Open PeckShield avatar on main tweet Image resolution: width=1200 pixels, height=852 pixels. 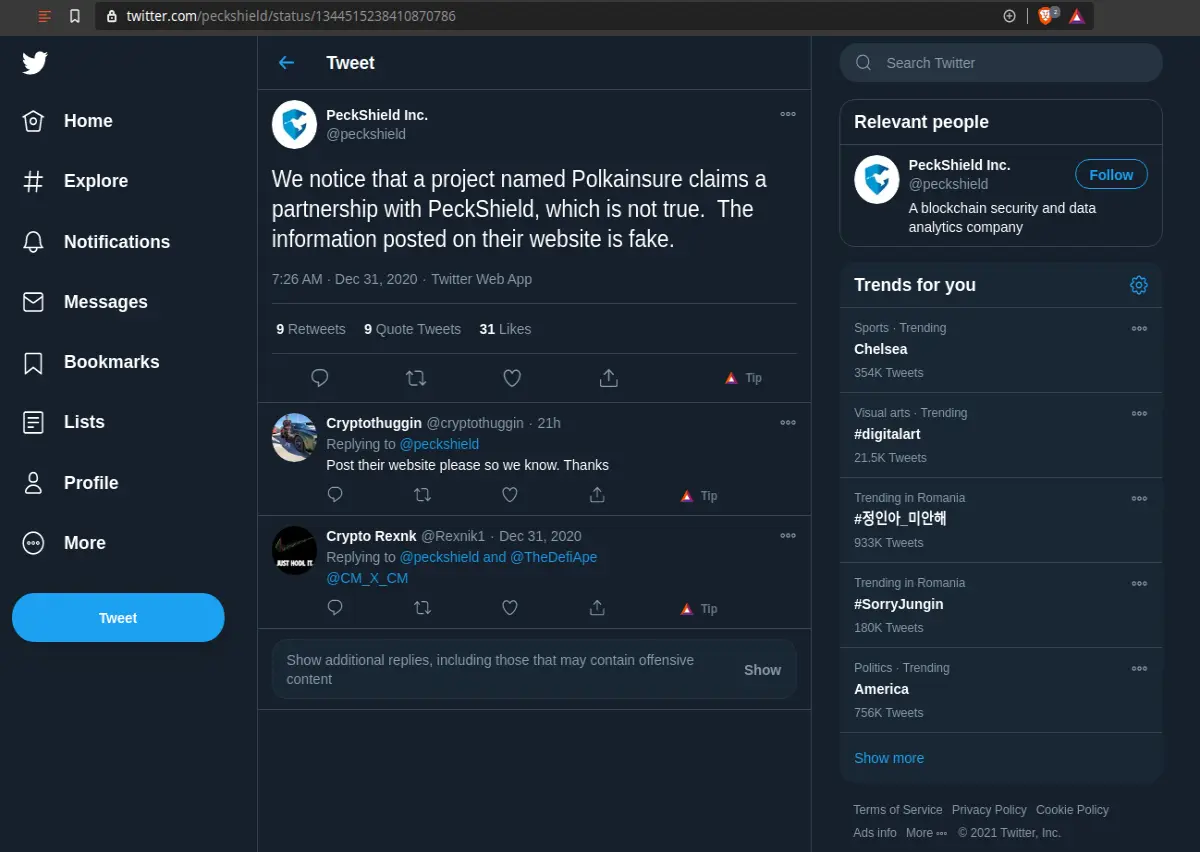click(295, 124)
